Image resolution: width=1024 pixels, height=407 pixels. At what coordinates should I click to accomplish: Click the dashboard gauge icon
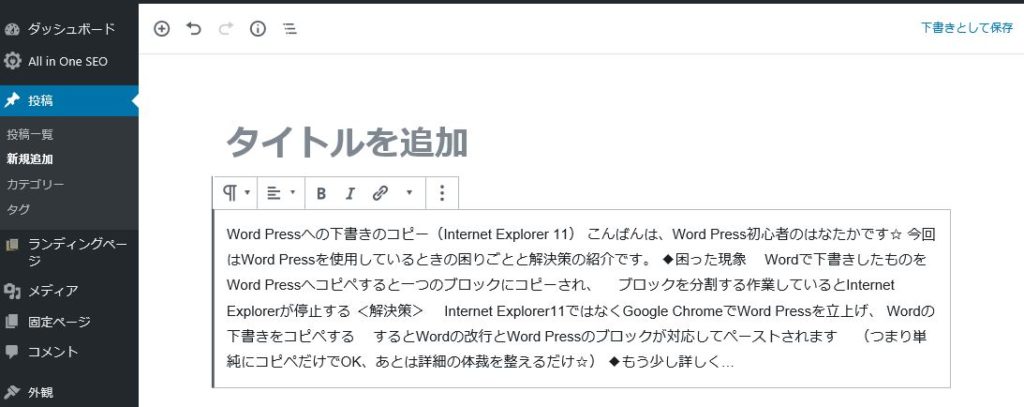pyautogui.click(x=12, y=29)
